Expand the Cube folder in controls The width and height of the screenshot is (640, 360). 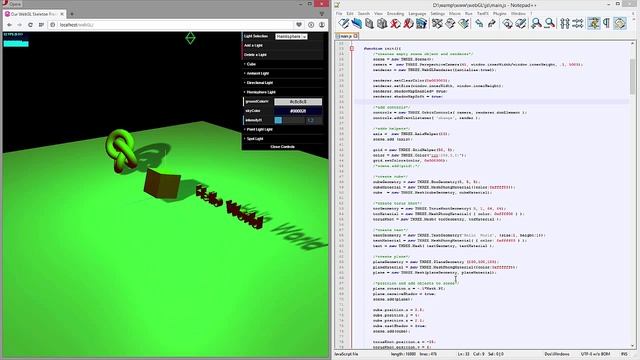283,64
